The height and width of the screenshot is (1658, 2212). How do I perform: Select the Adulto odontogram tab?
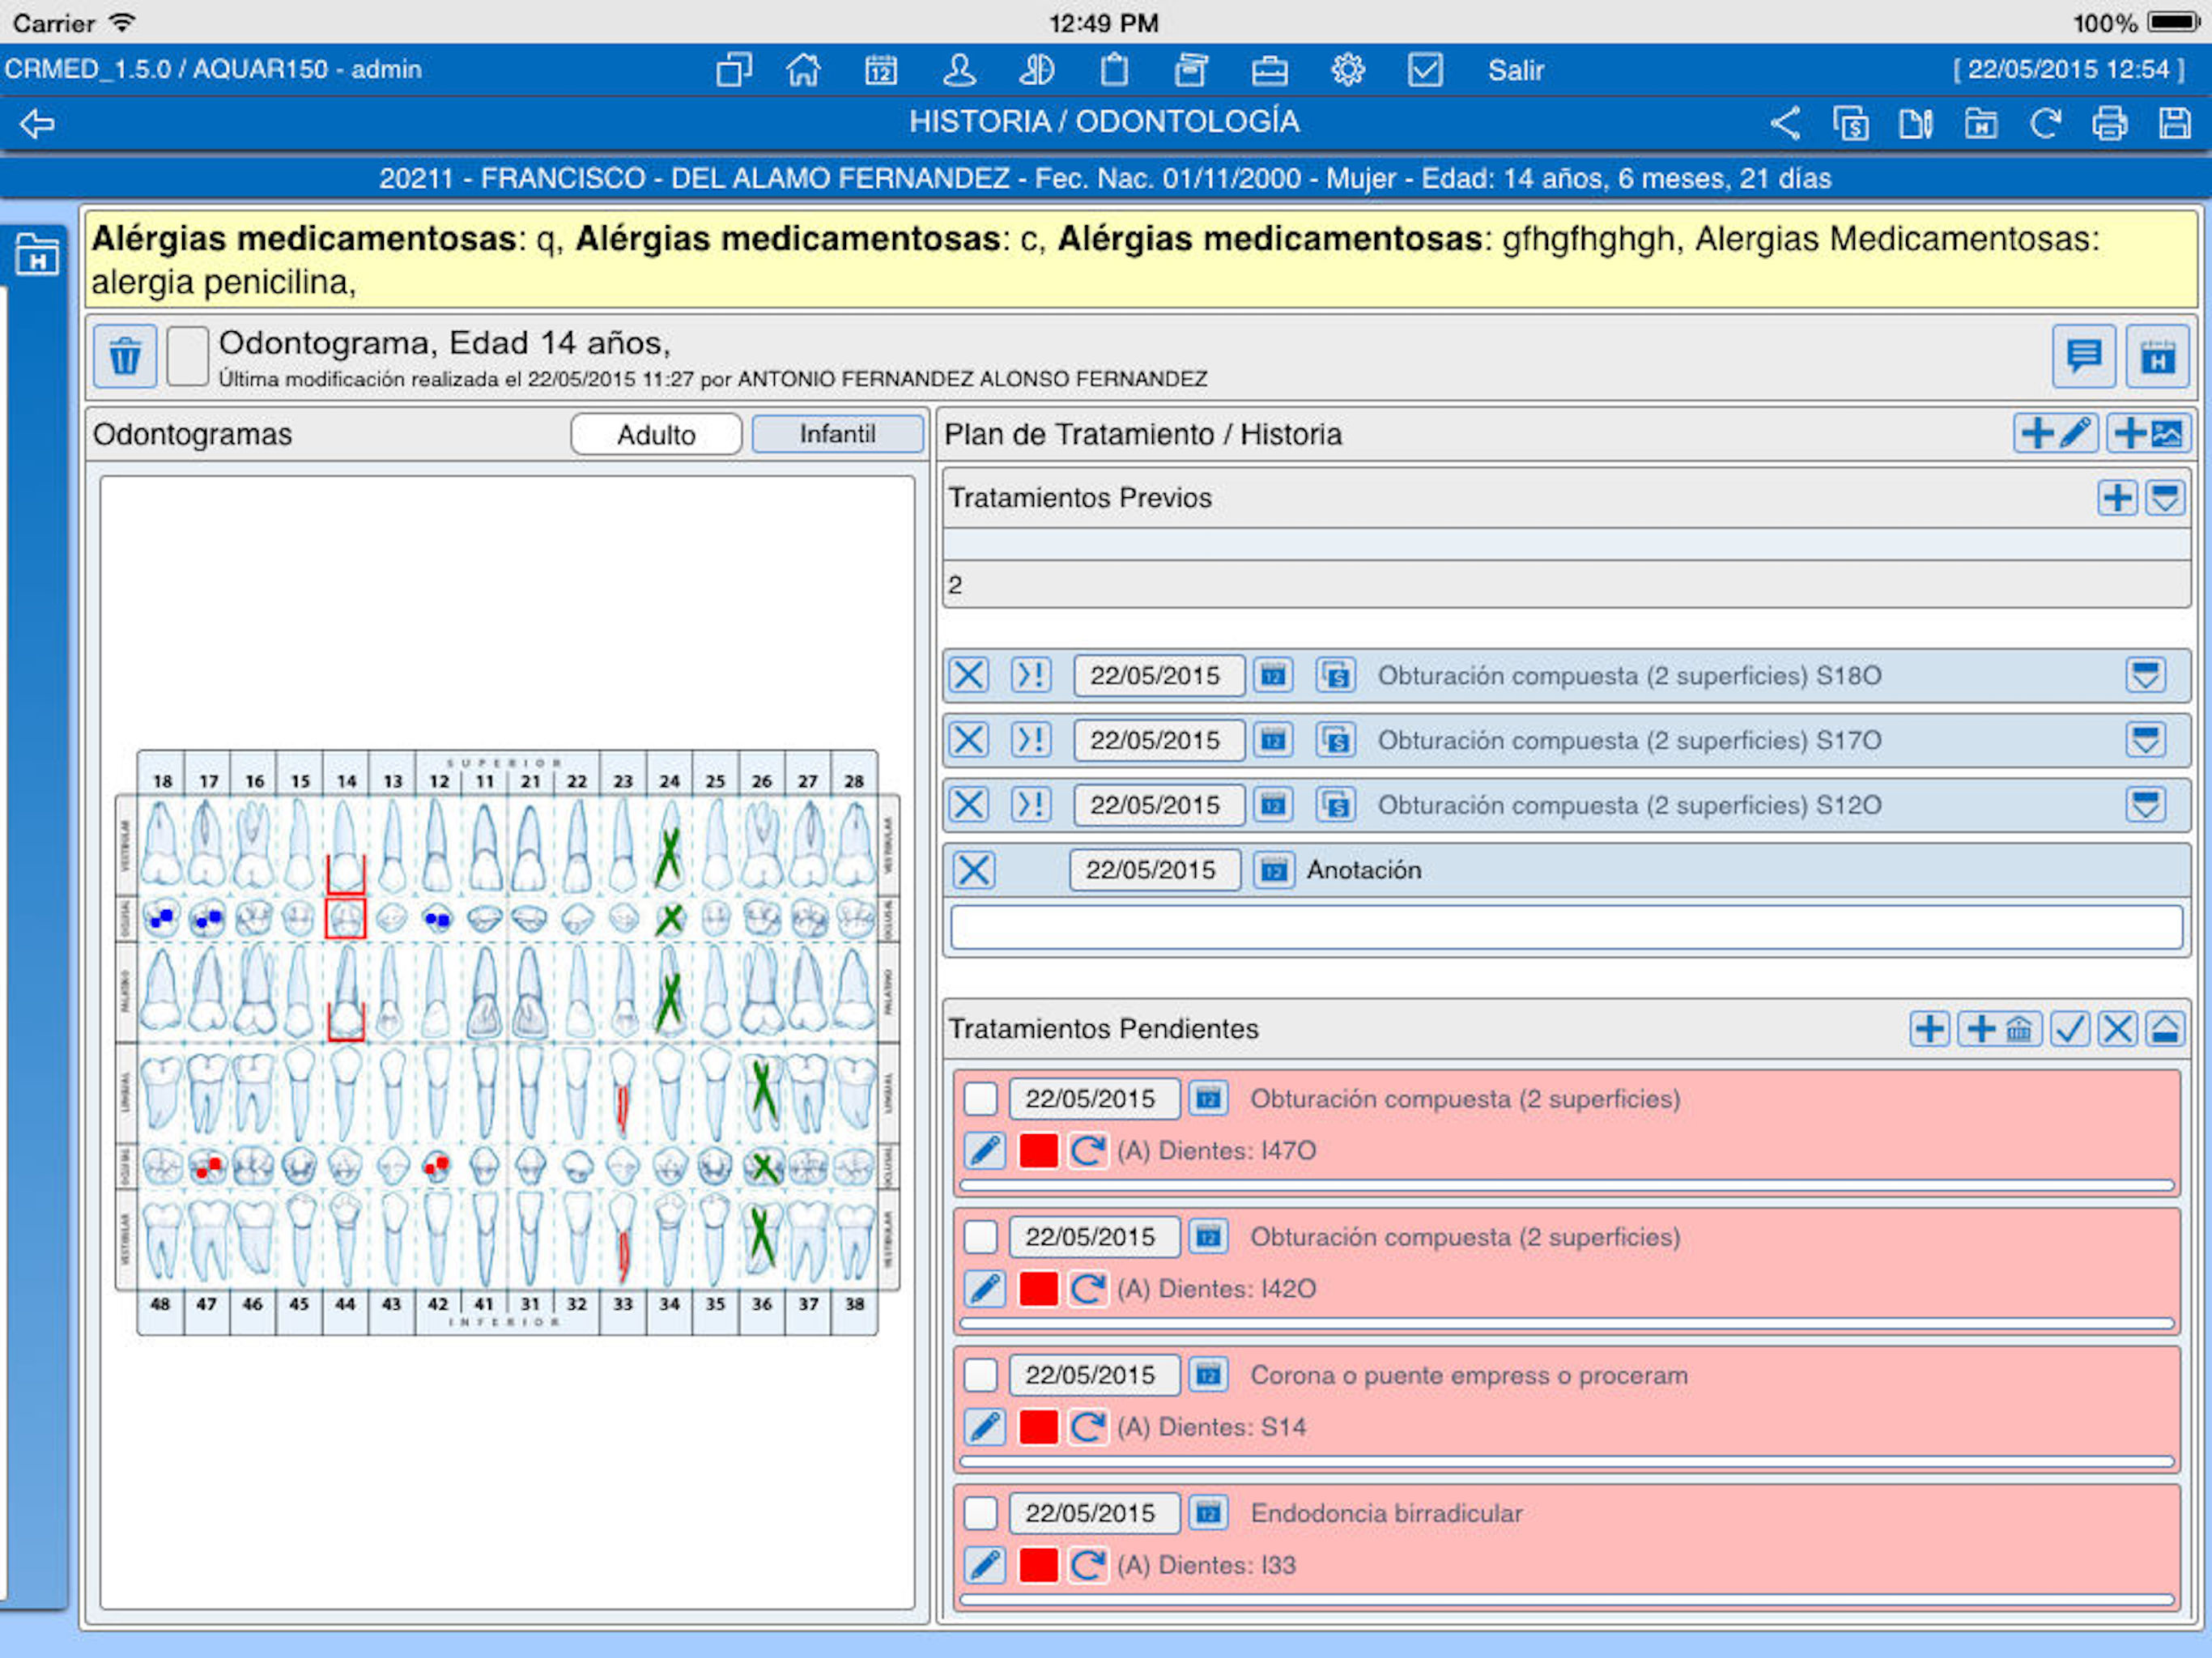[x=656, y=434]
